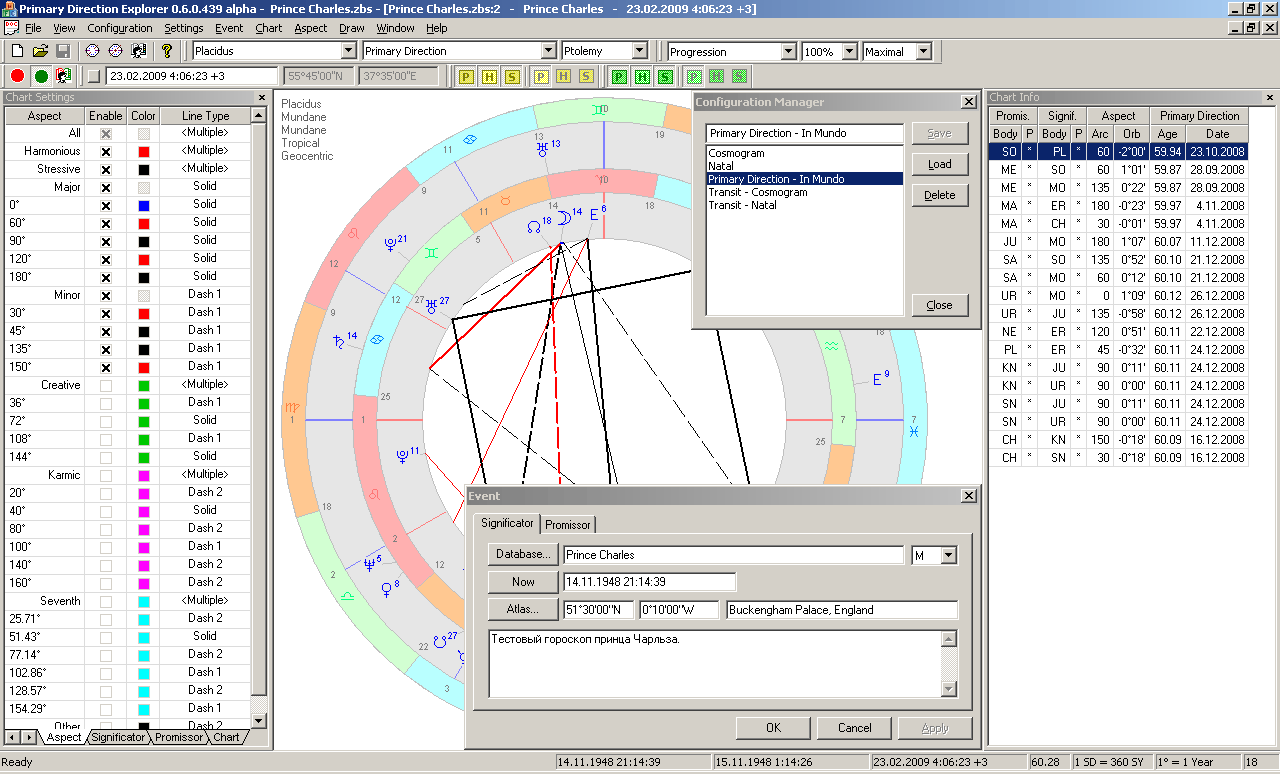This screenshot has width=1280, height=774.
Task: Click the date cell '11.12.2008' in Chart Info
Action: click(1217, 241)
